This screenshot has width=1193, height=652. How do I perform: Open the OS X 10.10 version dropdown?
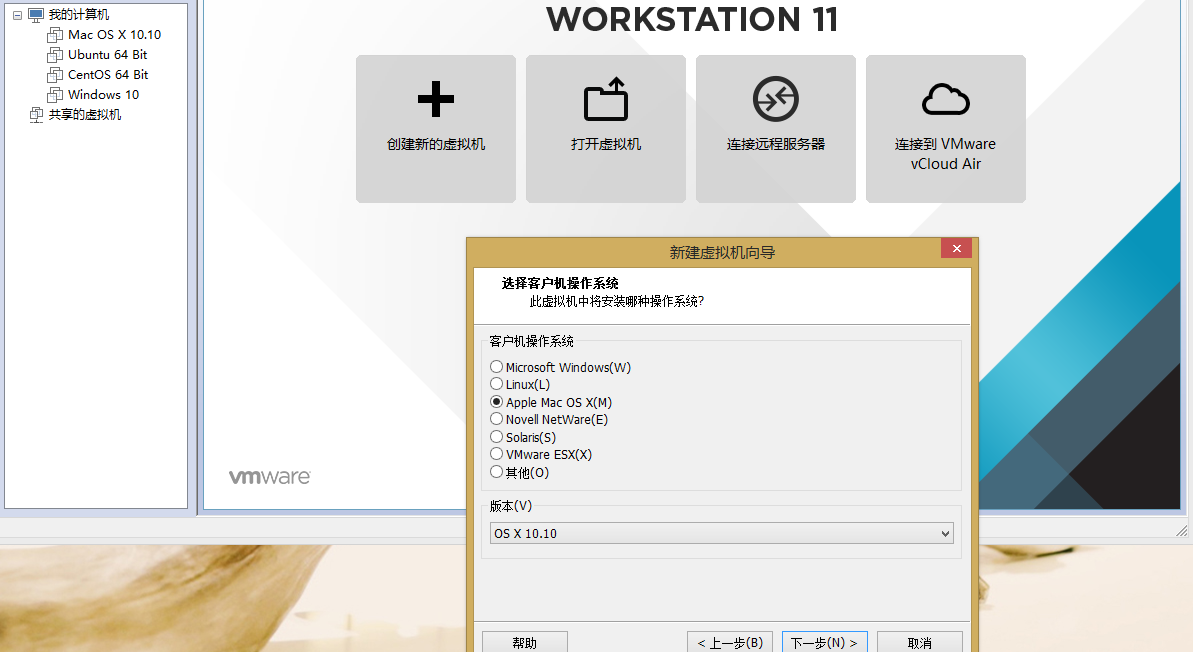(x=721, y=534)
